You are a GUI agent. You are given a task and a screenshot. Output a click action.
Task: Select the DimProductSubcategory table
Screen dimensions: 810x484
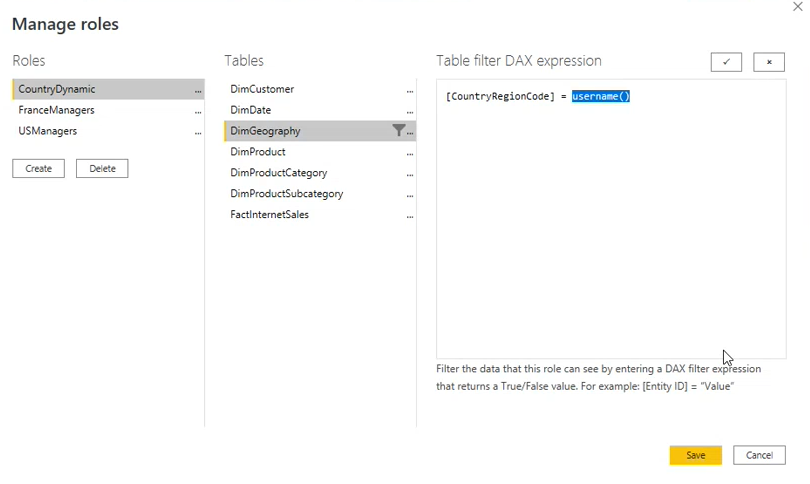pyautogui.click(x=286, y=194)
